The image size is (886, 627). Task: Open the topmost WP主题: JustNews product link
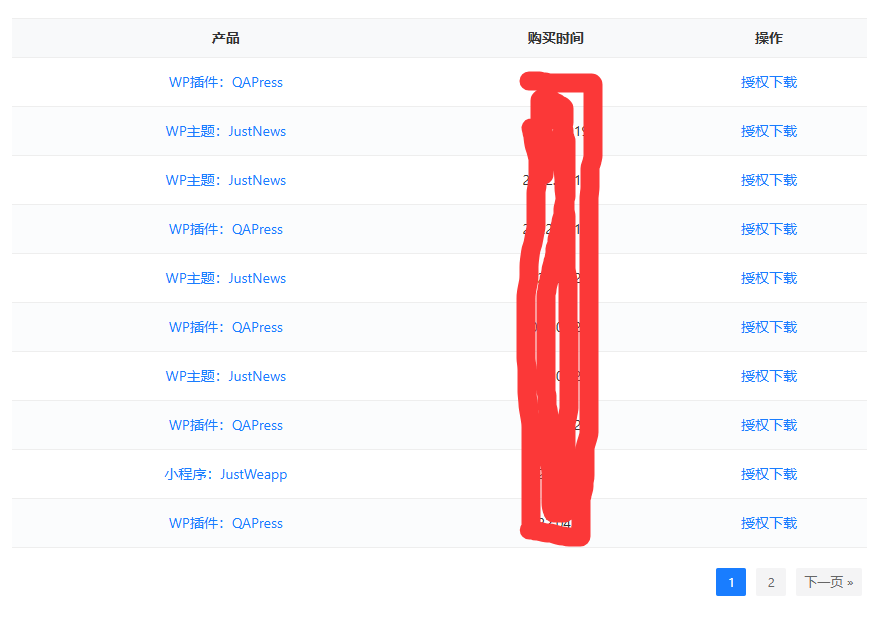[x=225, y=131]
